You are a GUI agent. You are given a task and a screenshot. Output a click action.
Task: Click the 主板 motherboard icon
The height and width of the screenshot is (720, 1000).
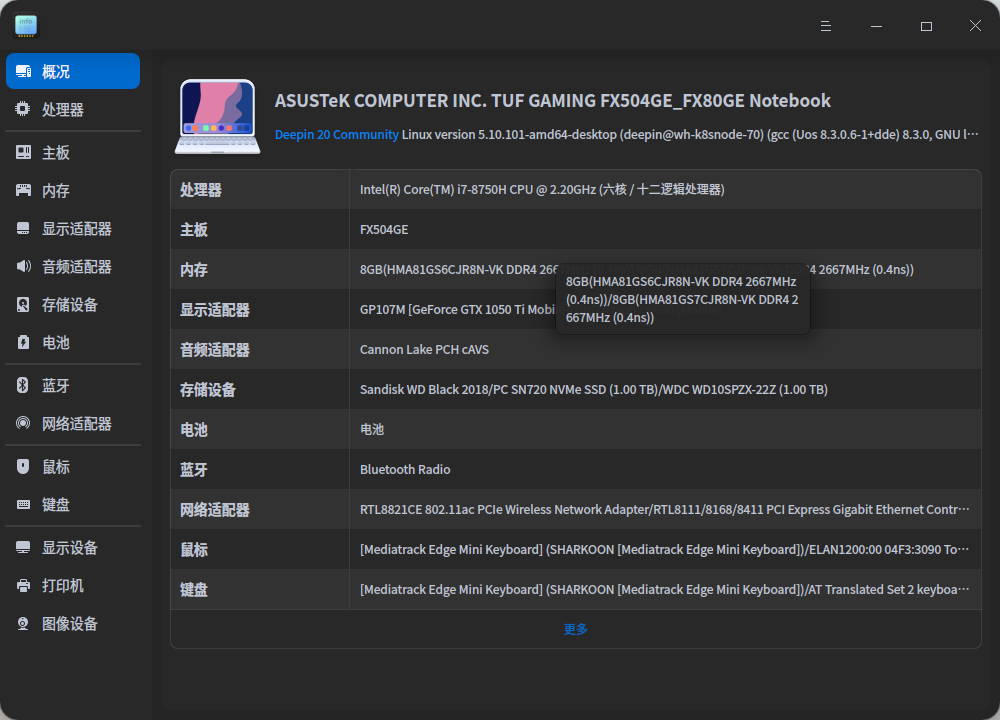coord(23,152)
